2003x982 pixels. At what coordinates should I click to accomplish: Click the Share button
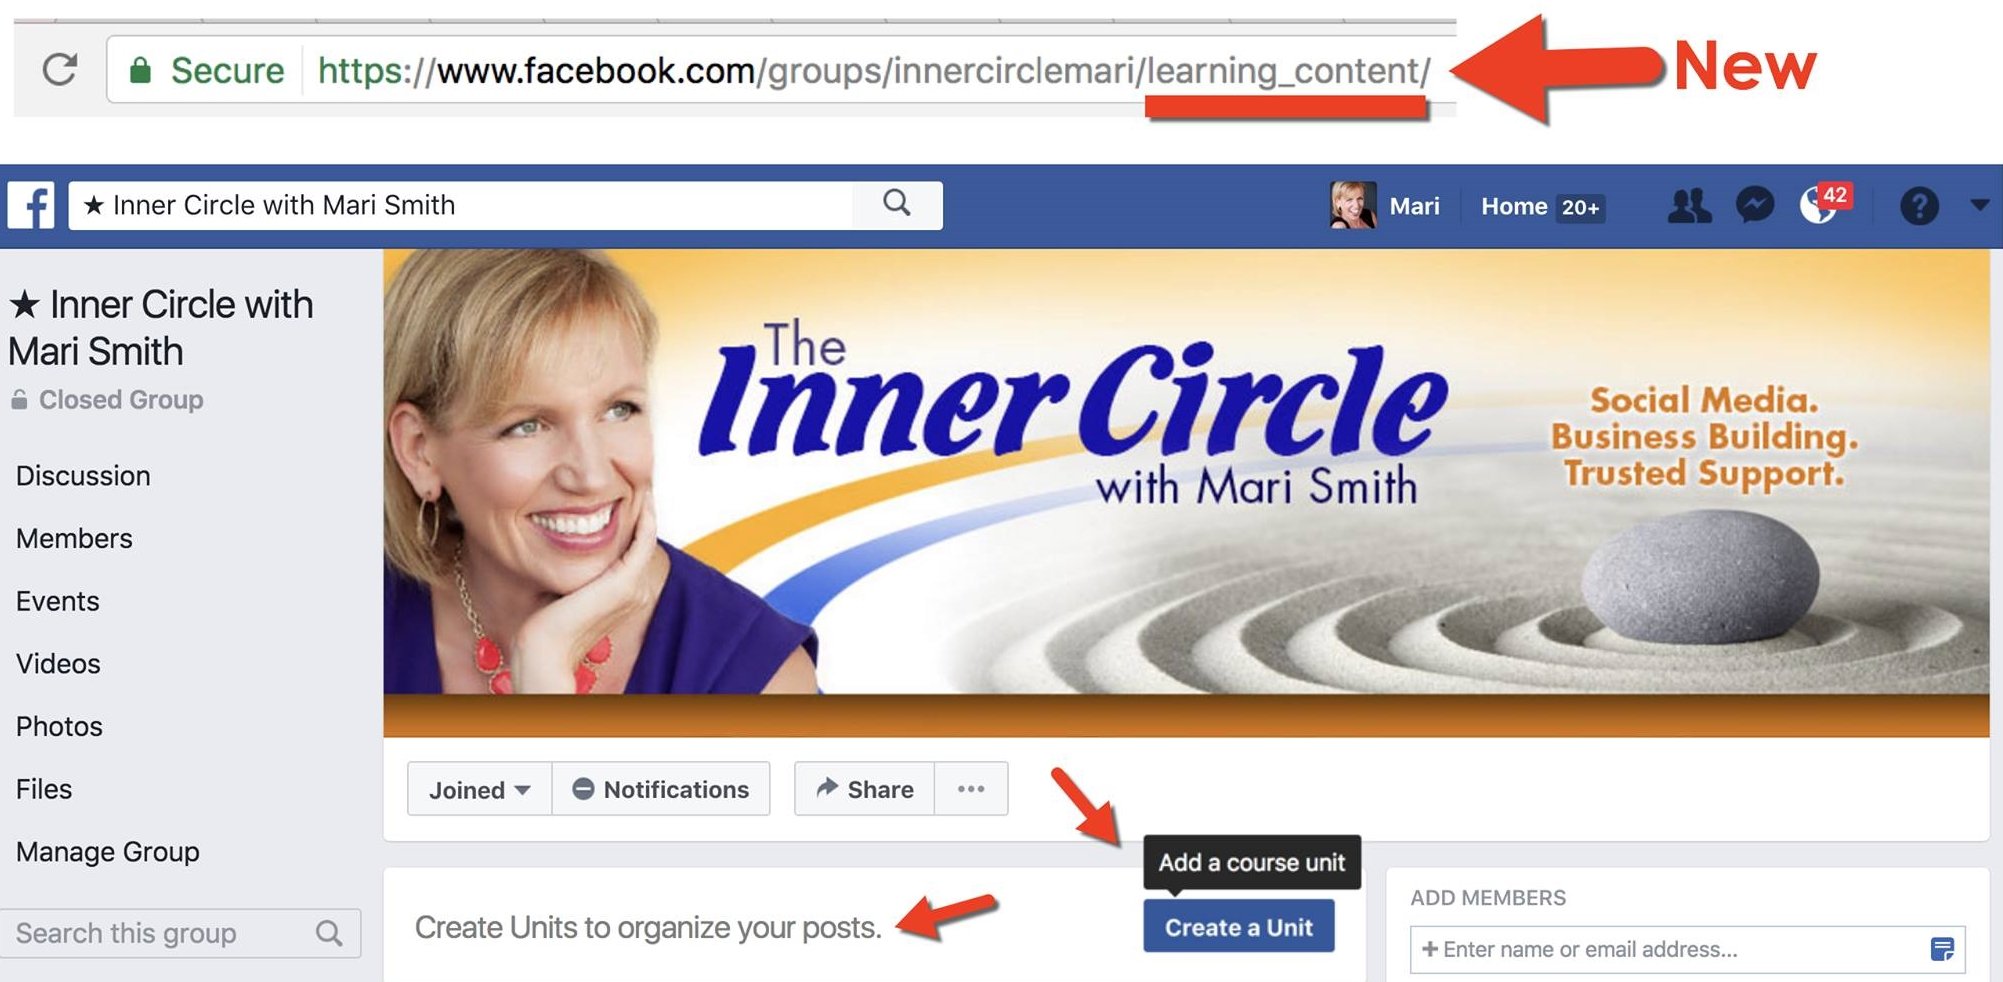pos(865,789)
